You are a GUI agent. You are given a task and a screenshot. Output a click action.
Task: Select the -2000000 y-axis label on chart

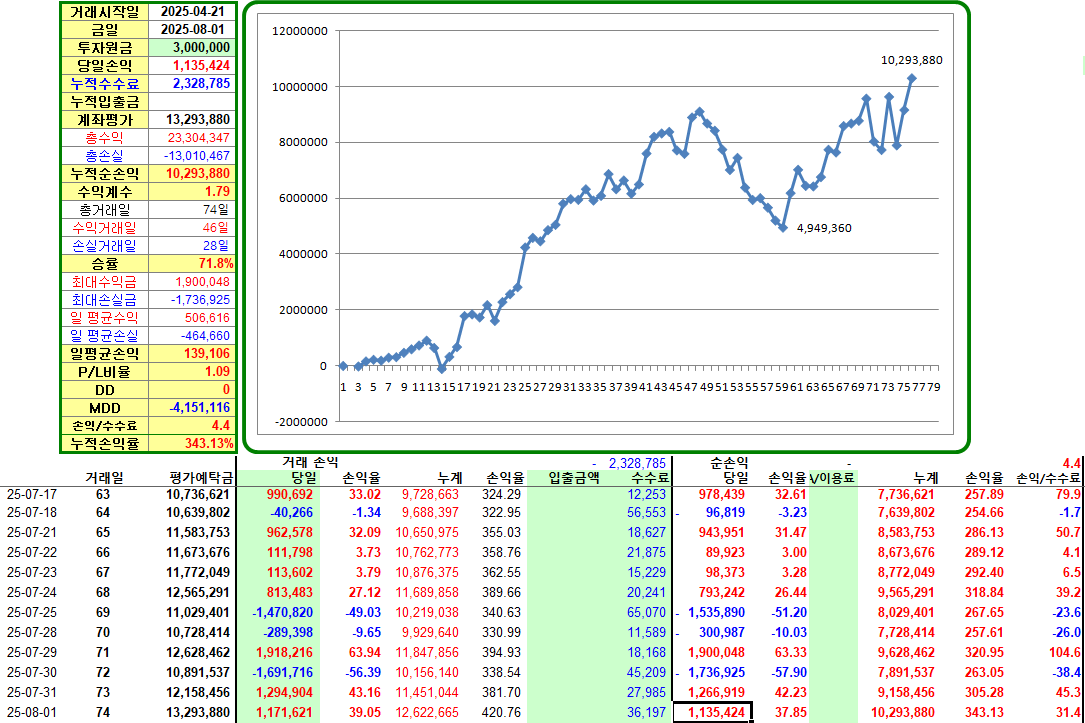tap(301, 422)
